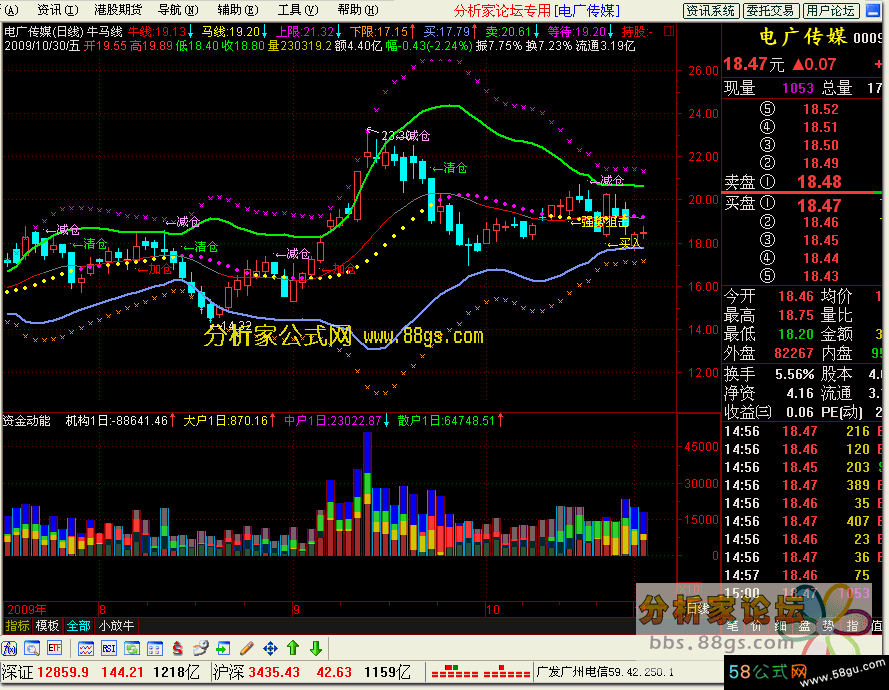Click the 资金动能 indicator label
The height and width of the screenshot is (690, 889).
pos(27,421)
